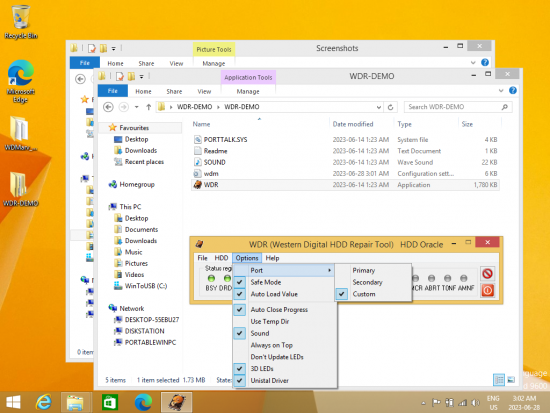The image size is (550, 413).
Task: Open quick access toolbar dropdown in WDR-DEMO
Action: [141, 76]
